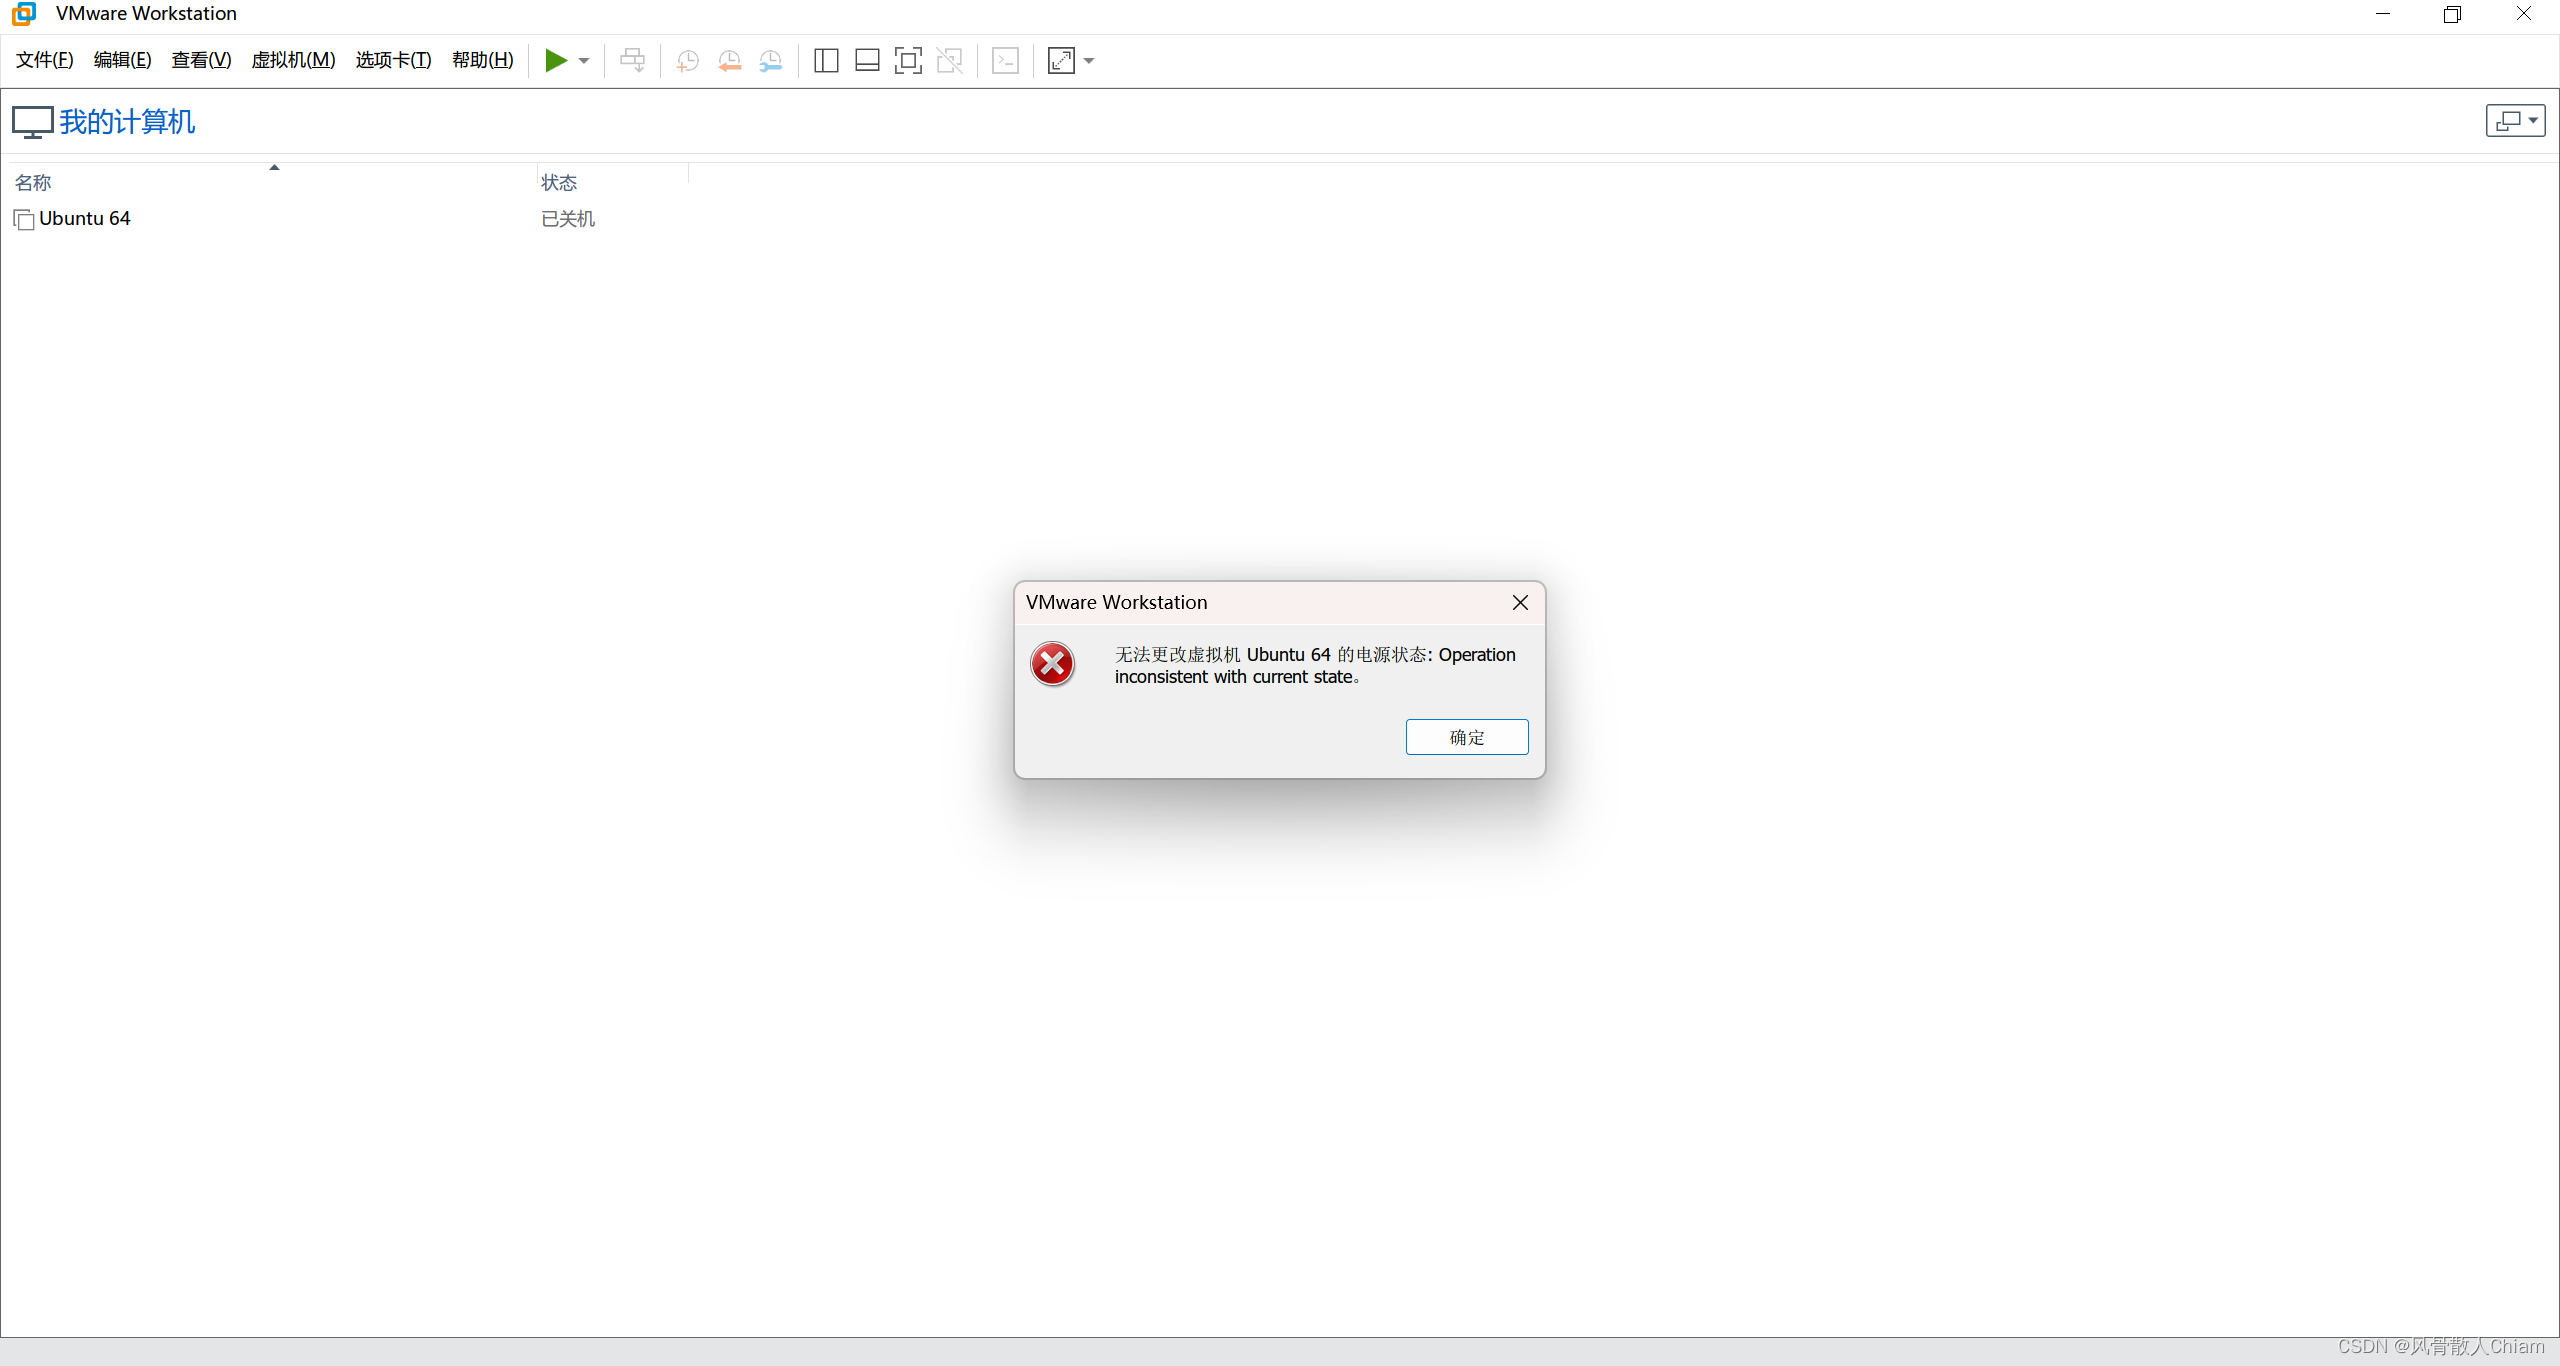Image resolution: width=2560 pixels, height=1366 pixels.
Task: Click the send Ctrl+Alt+Del icon
Action: 632,61
